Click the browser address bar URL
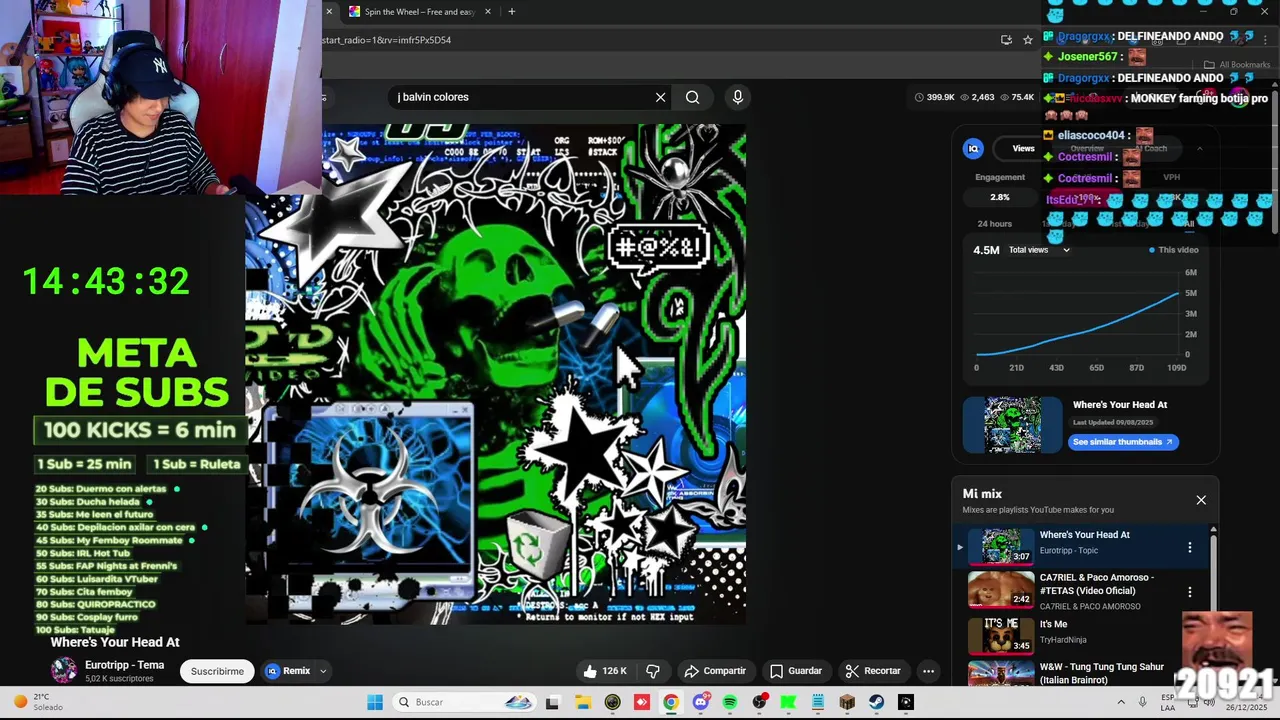Viewport: 1280px width, 720px height. 386,40
